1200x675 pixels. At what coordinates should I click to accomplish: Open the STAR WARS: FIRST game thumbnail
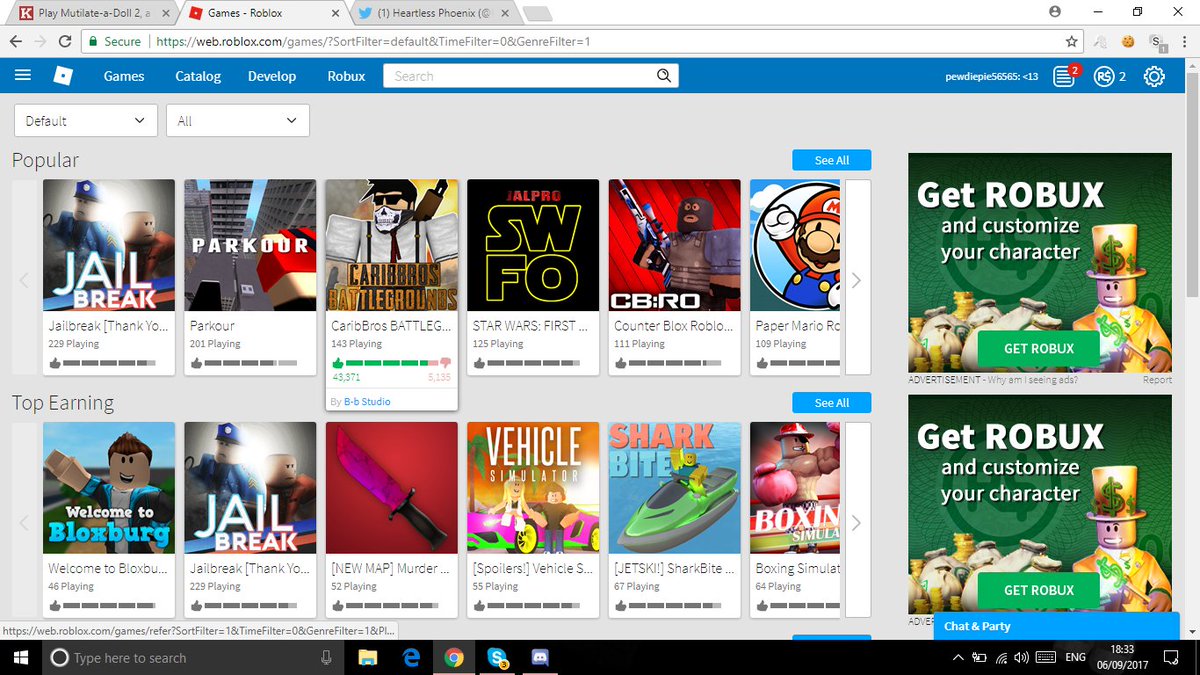click(534, 246)
